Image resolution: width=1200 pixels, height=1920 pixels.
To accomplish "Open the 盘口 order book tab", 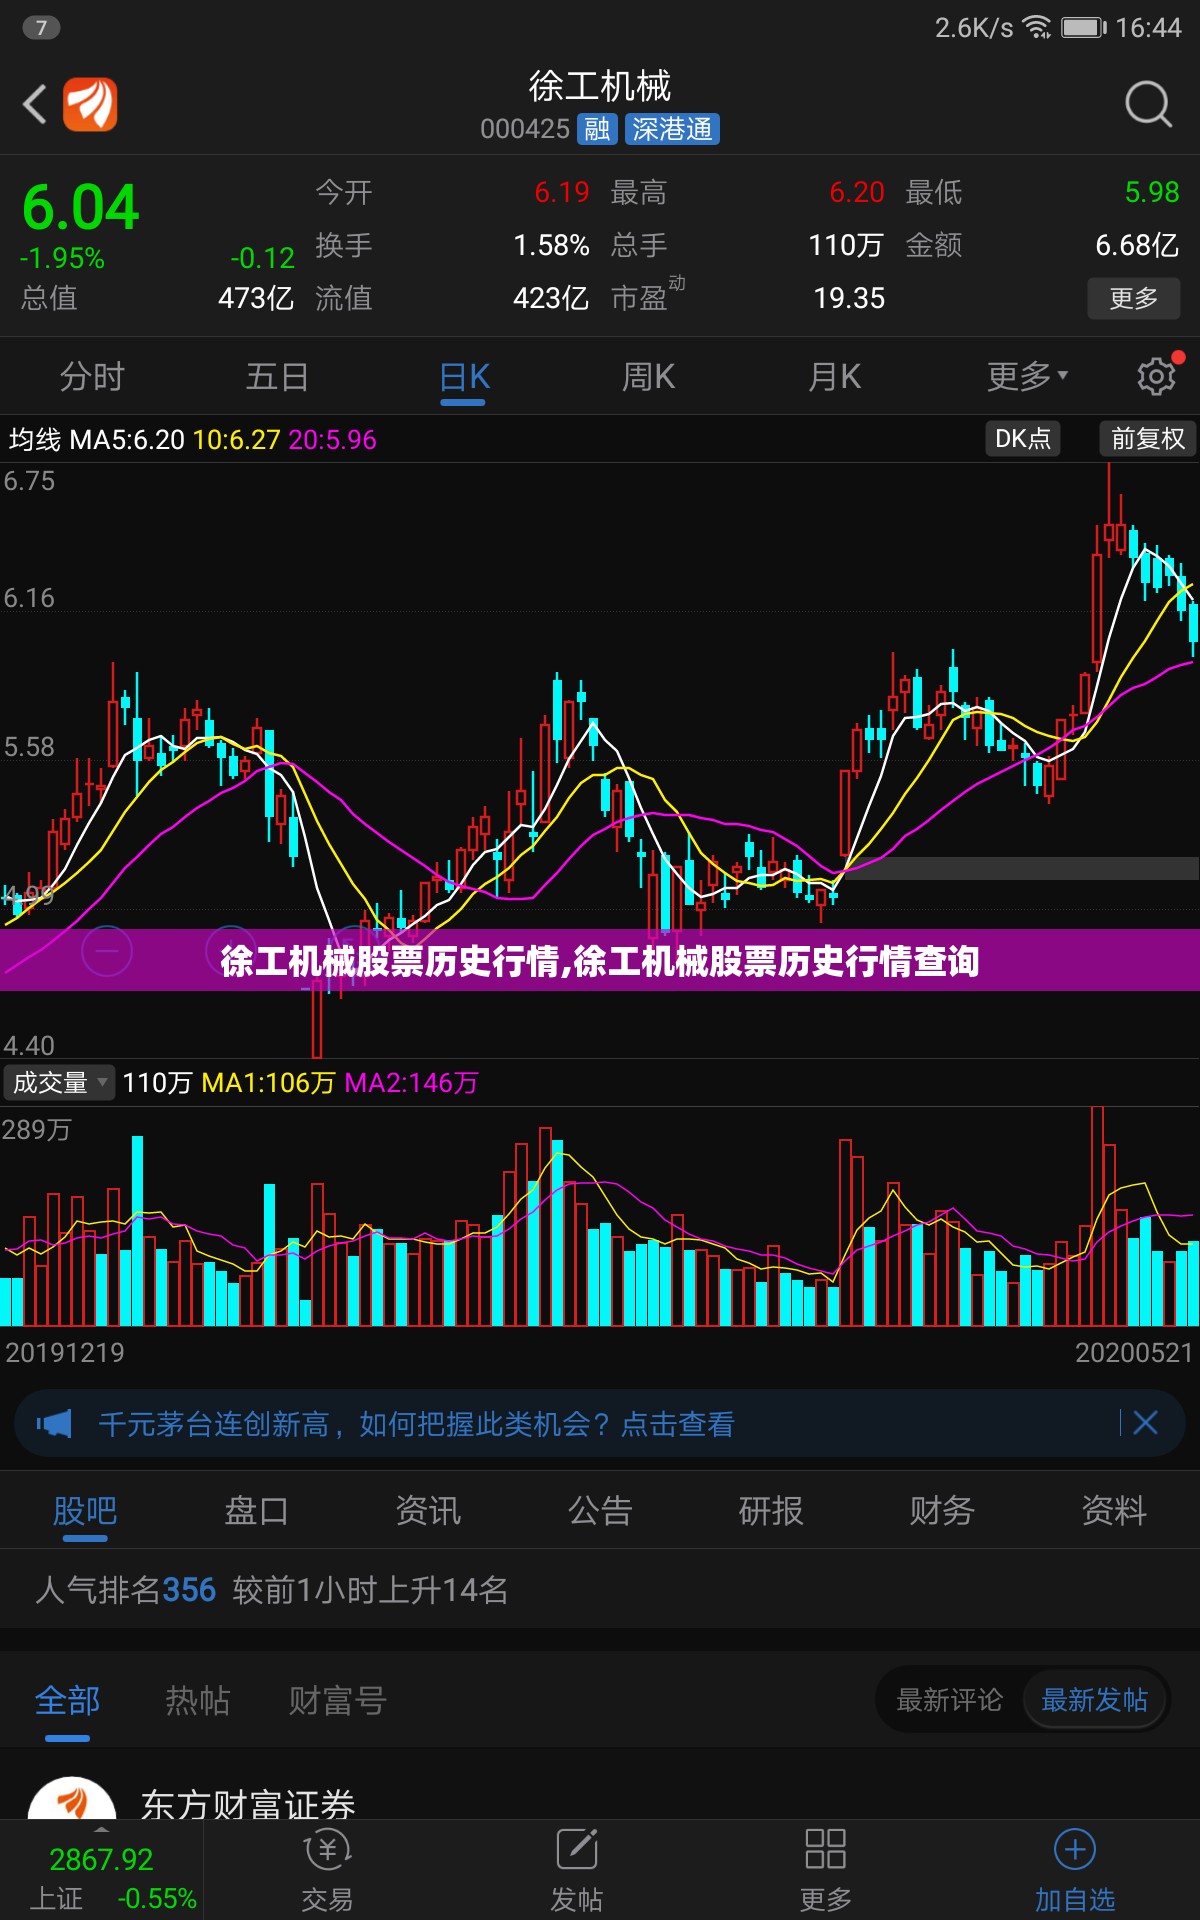I will (256, 1510).
